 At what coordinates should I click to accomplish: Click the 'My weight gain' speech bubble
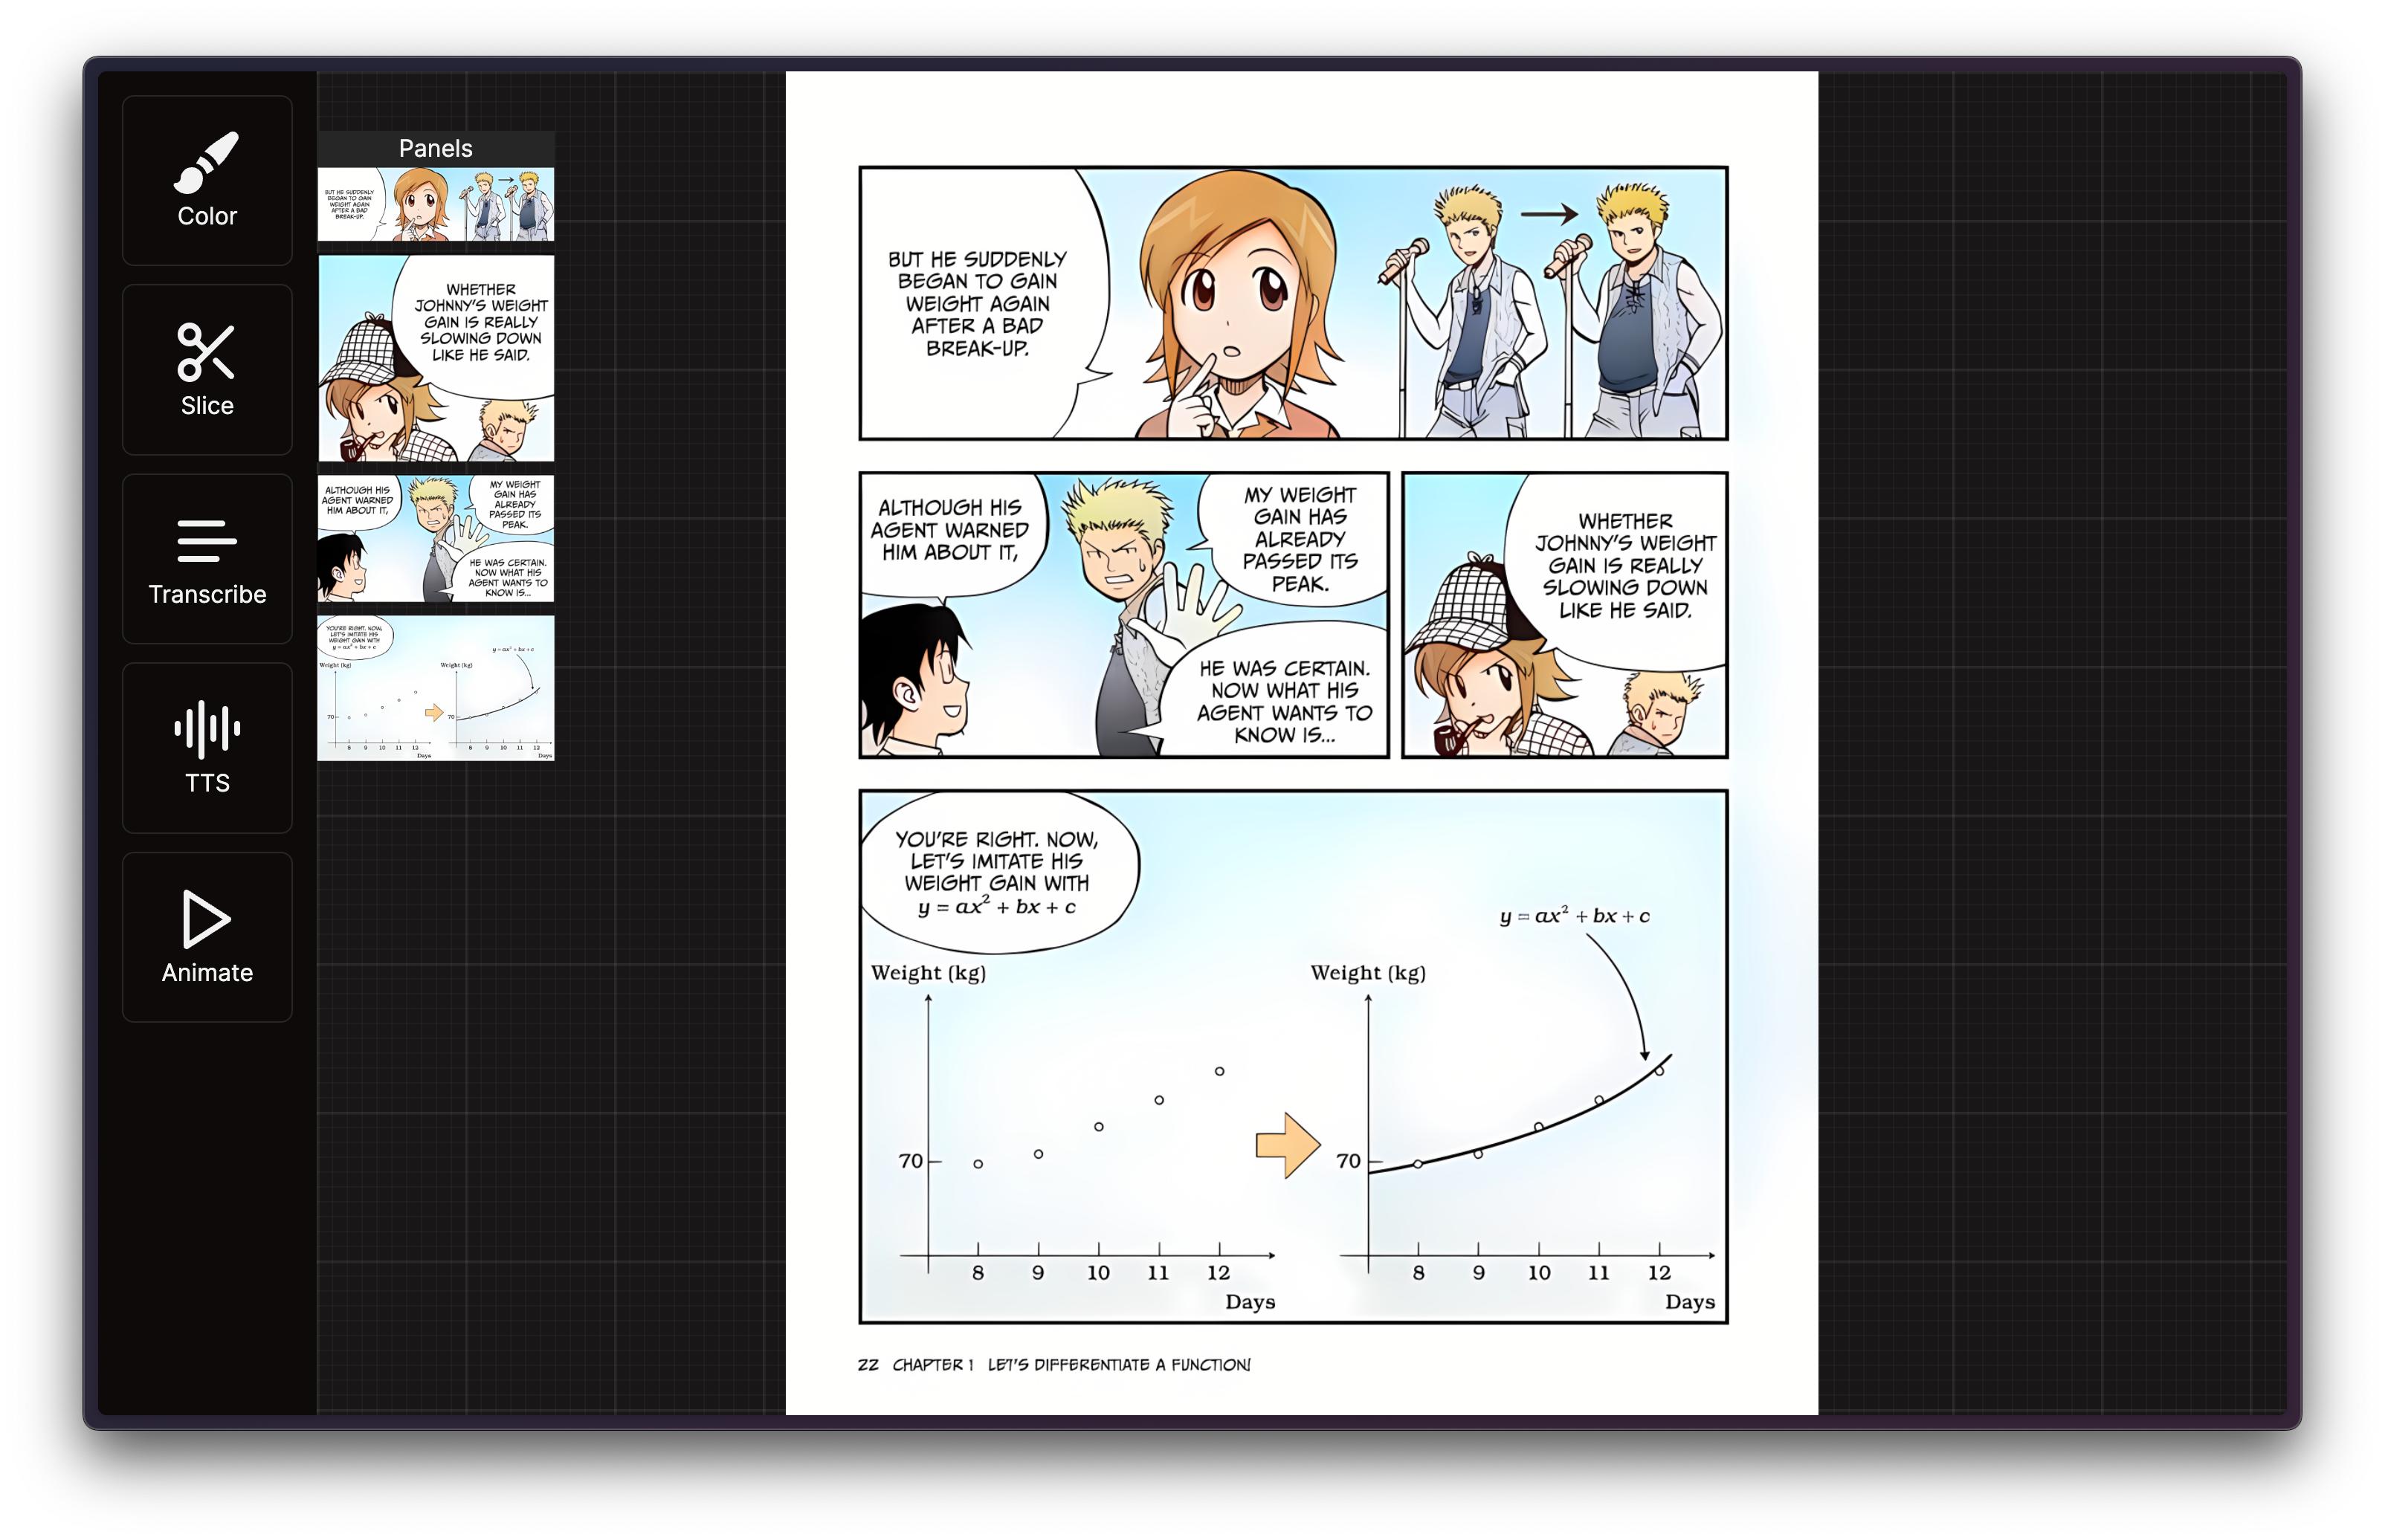click(x=1299, y=539)
